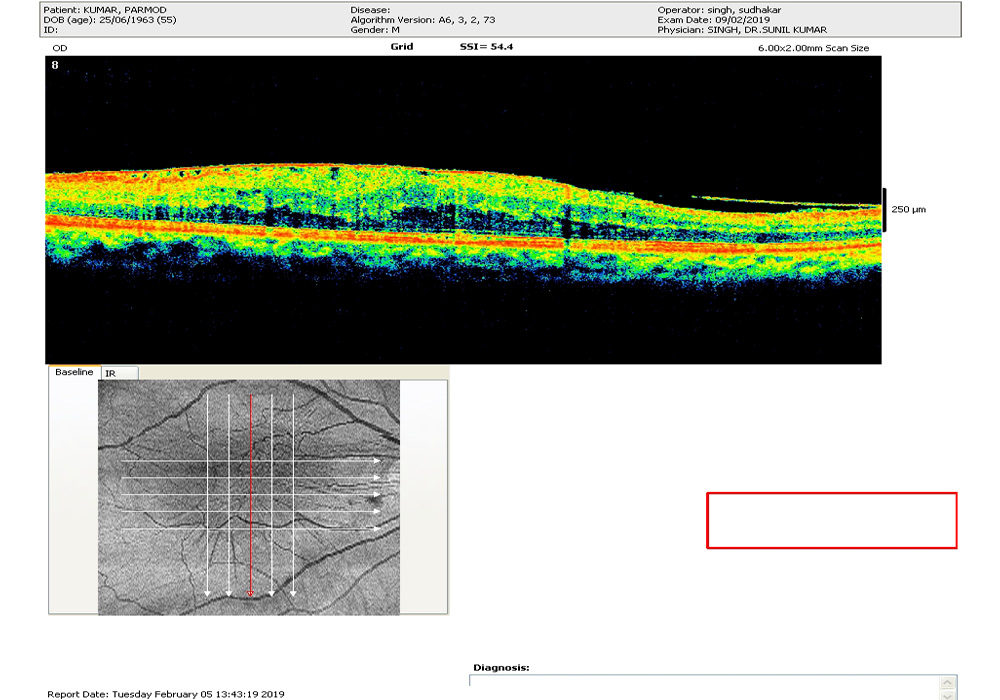
Task: Click the 'SSI= 54.4' value
Action: [486, 47]
